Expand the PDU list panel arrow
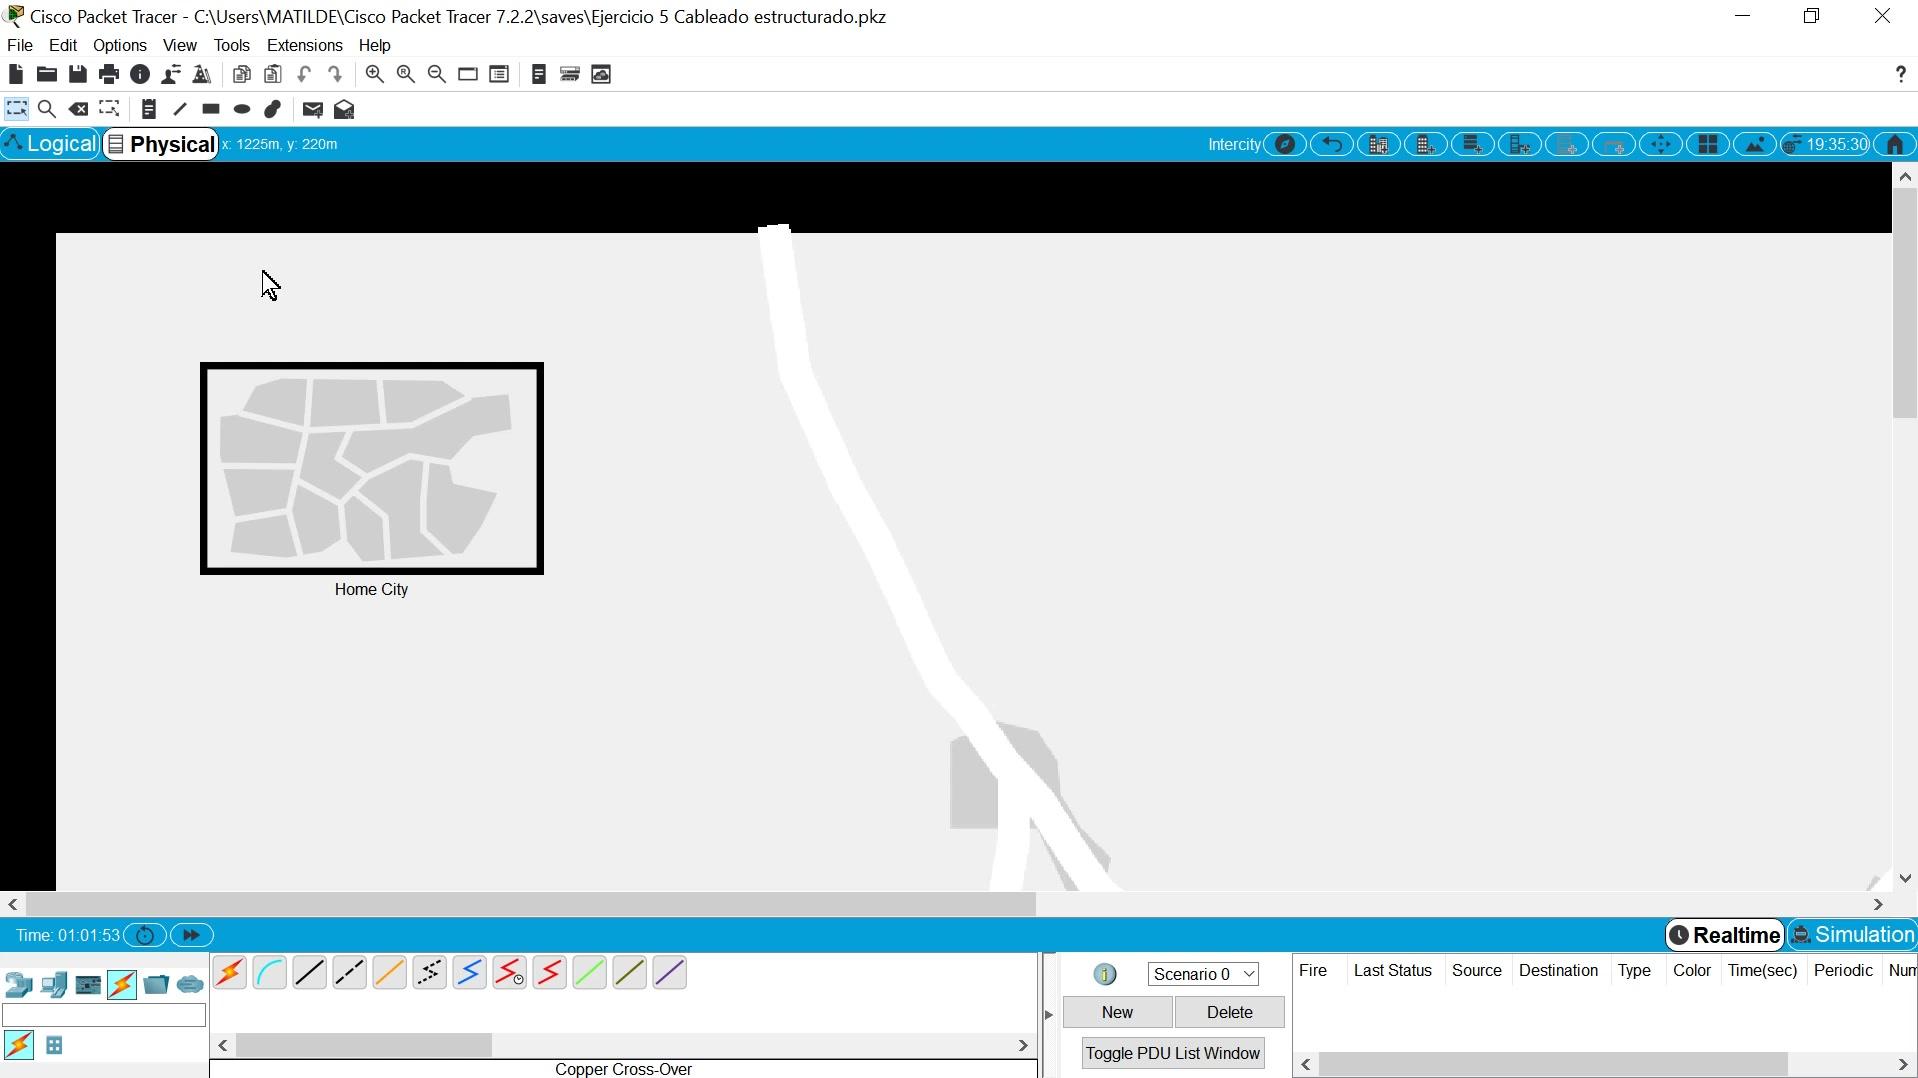 tap(1049, 1015)
